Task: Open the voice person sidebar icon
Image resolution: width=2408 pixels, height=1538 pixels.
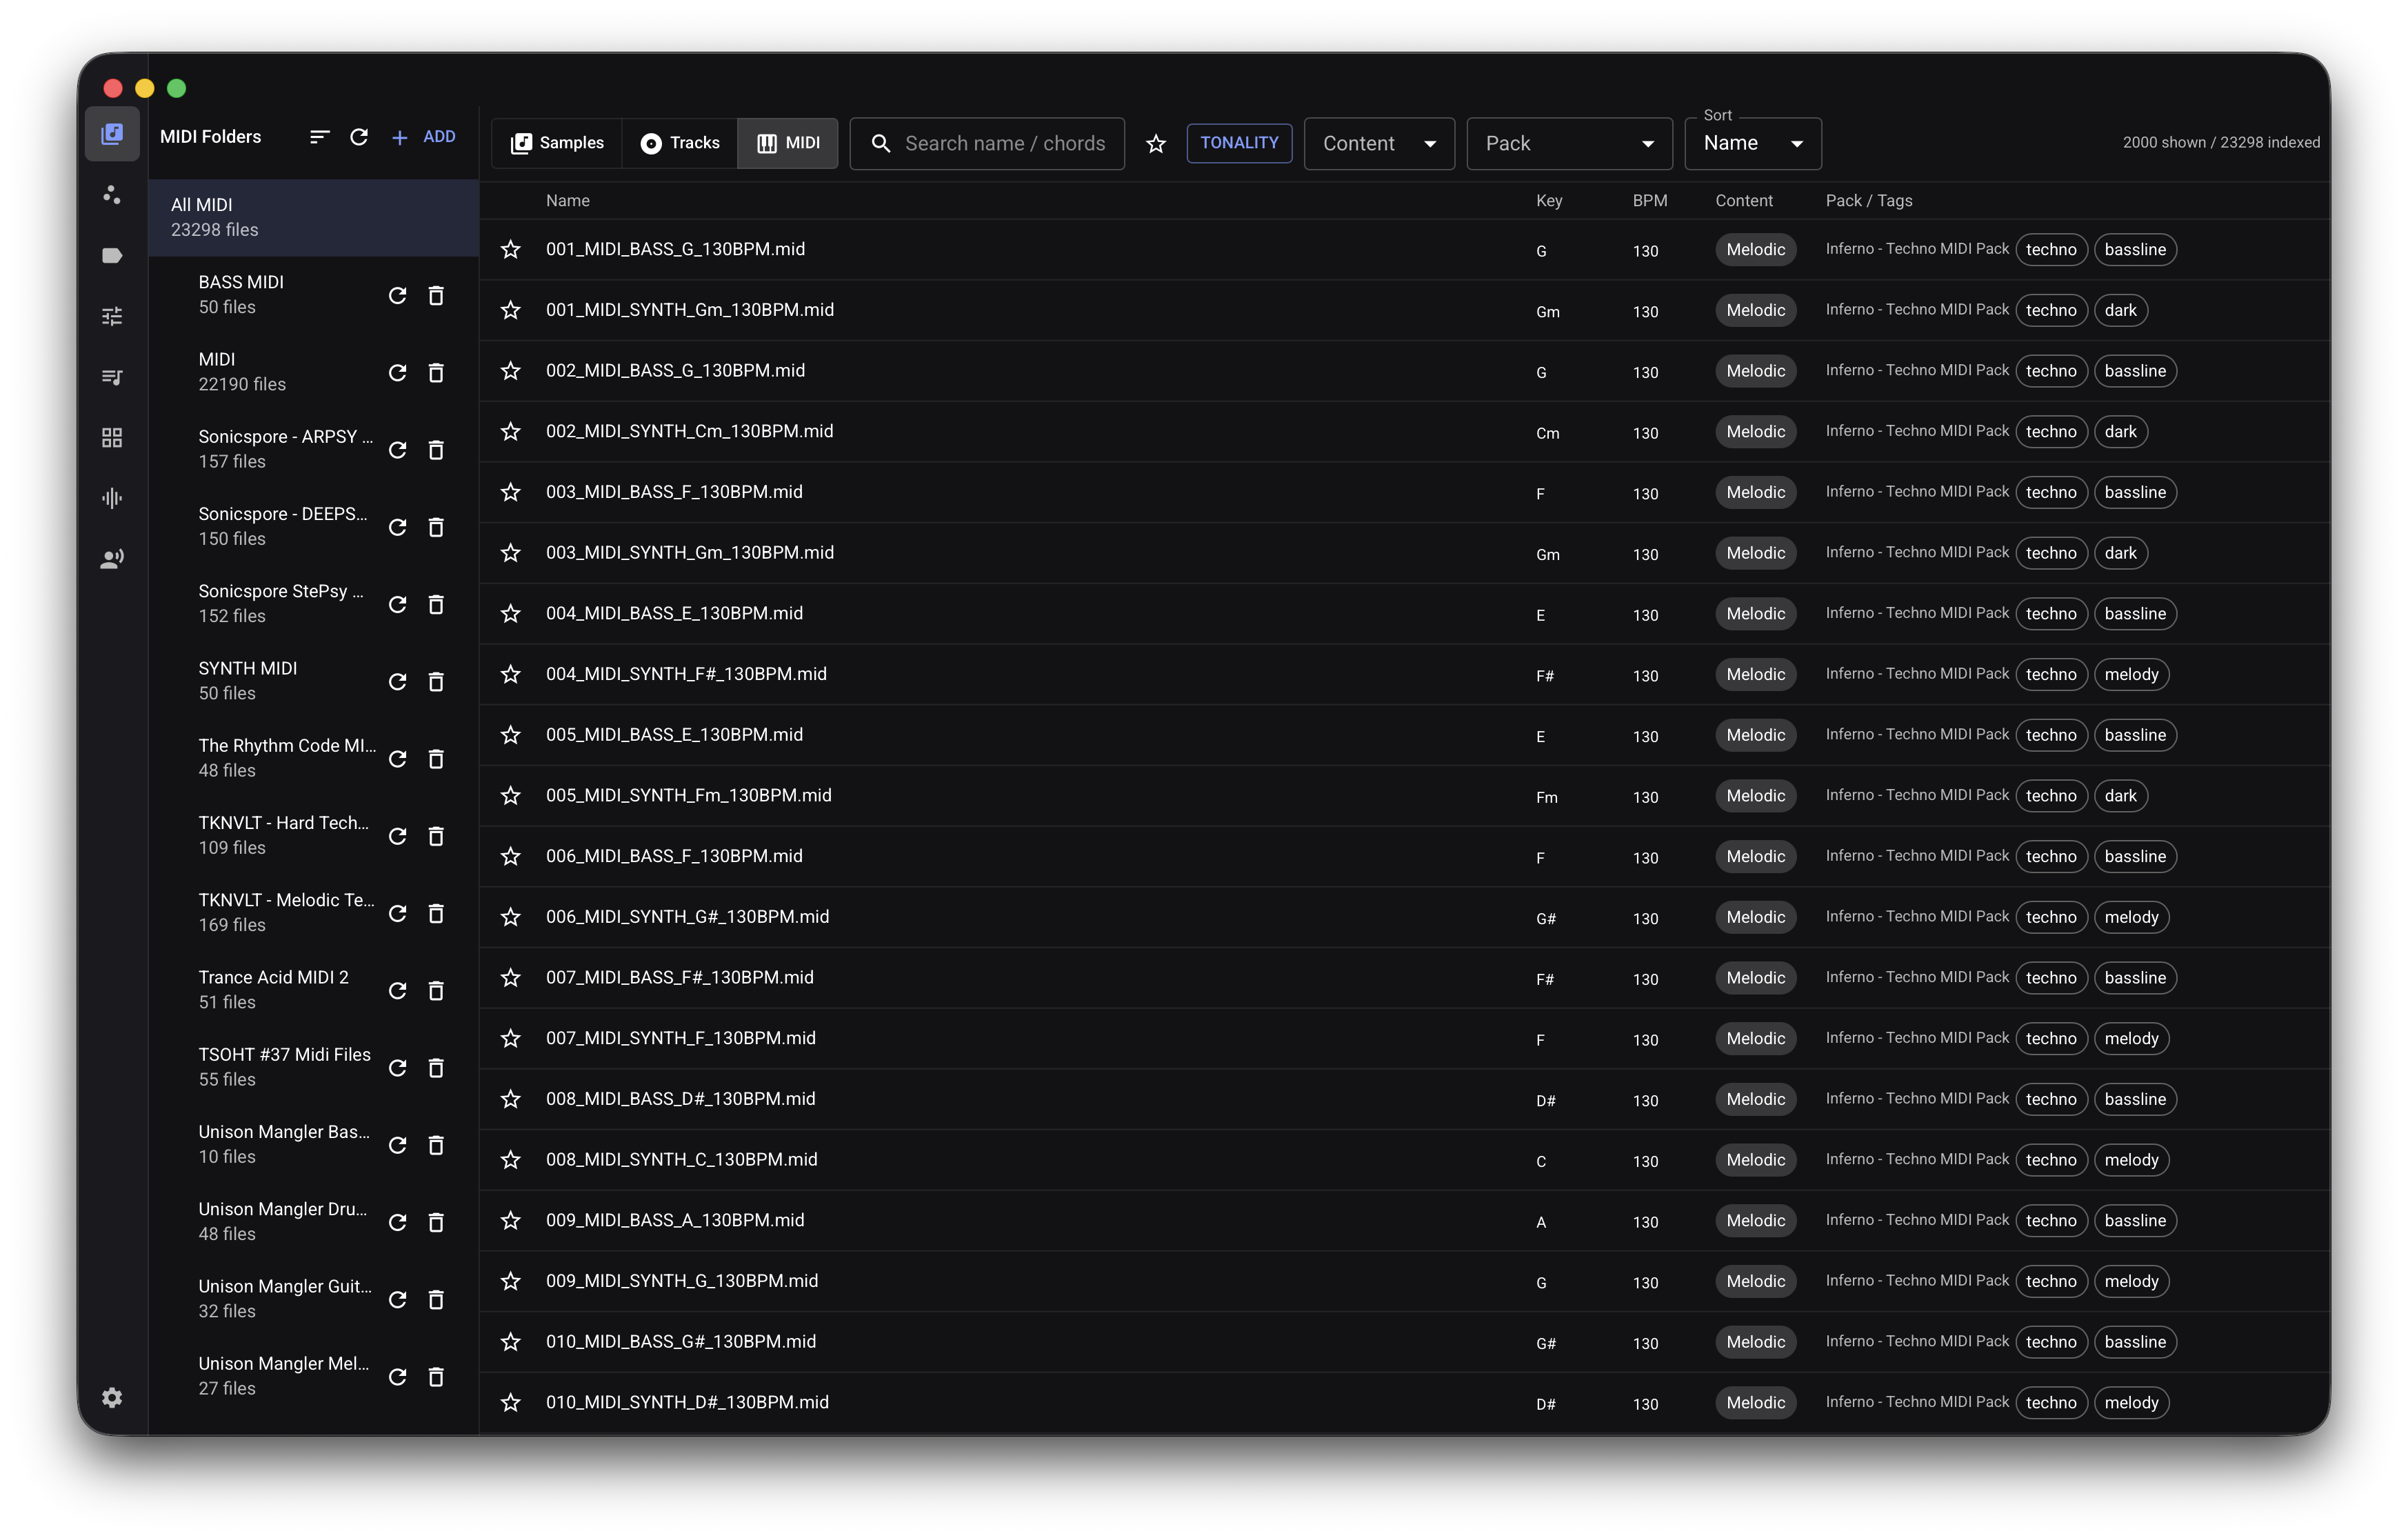Action: (x=112, y=558)
